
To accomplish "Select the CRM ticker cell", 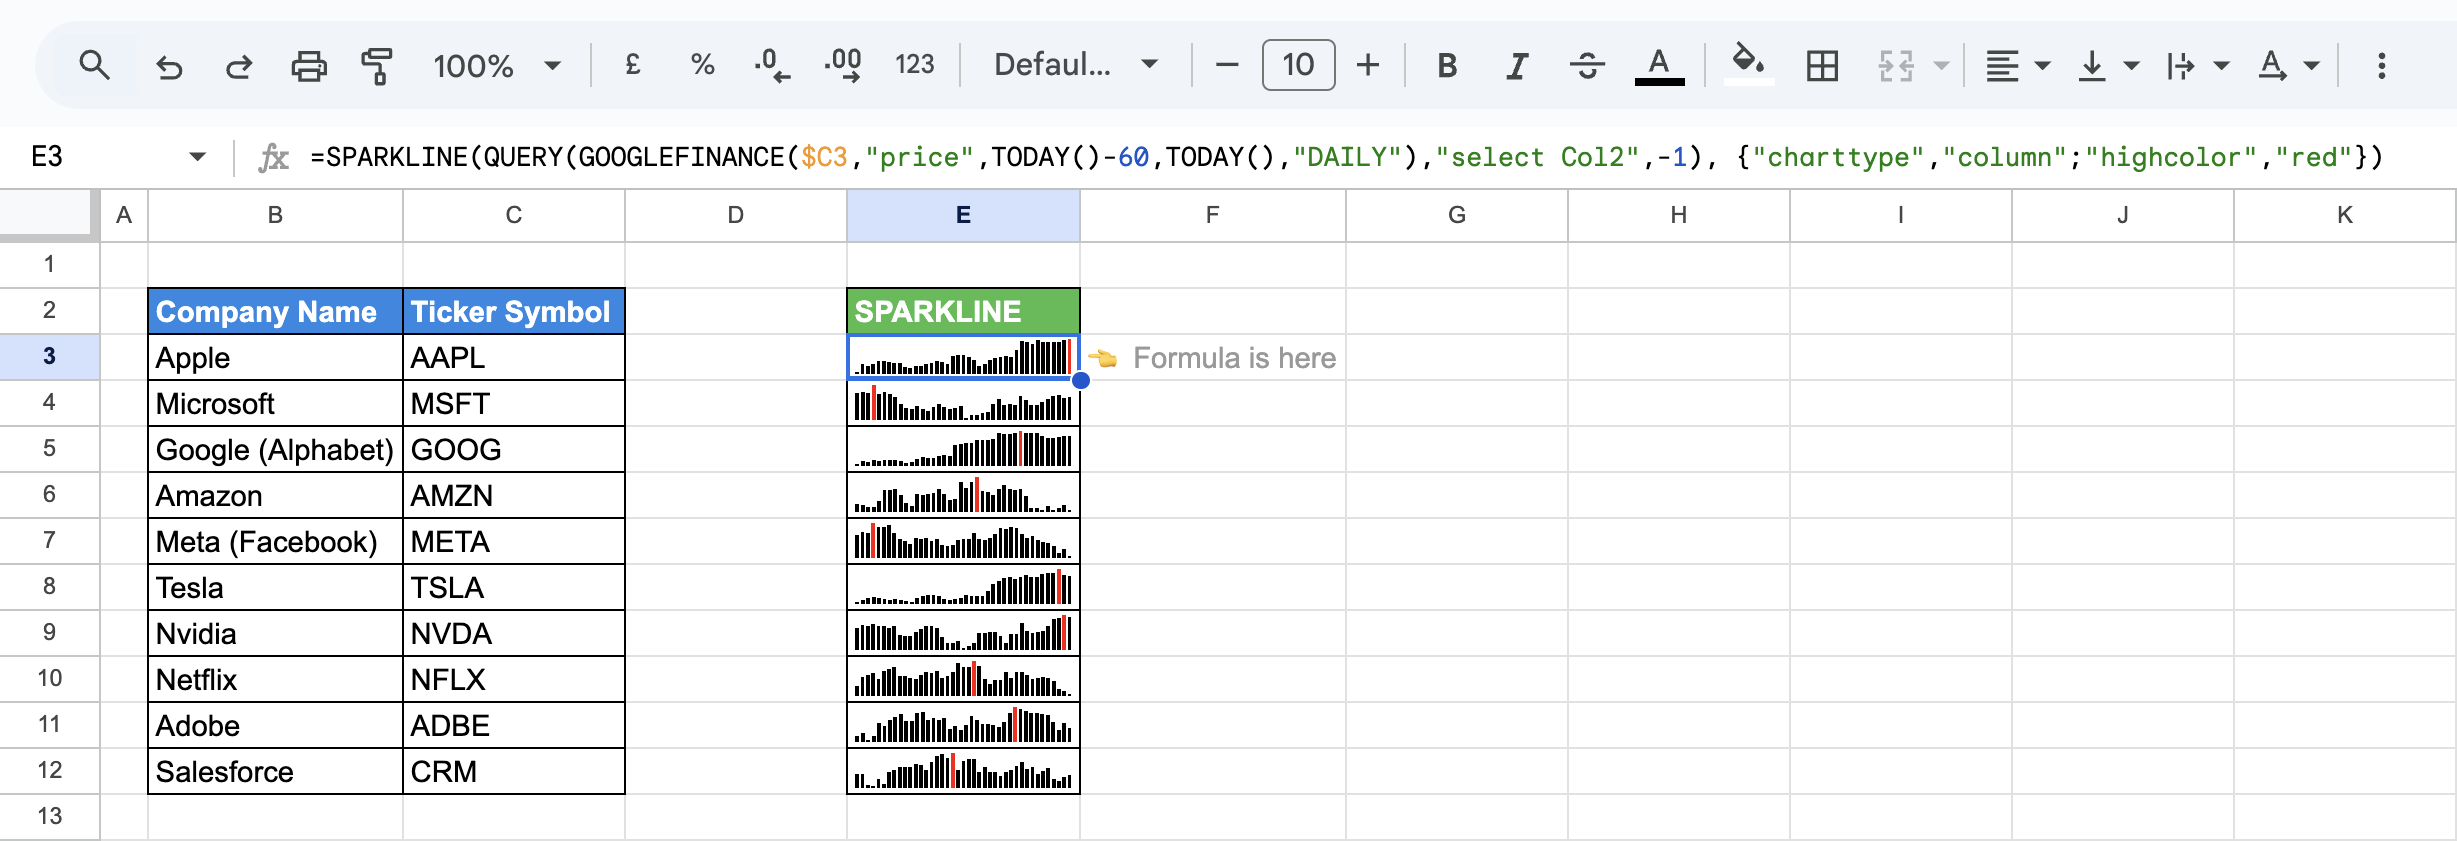I will pos(514,771).
